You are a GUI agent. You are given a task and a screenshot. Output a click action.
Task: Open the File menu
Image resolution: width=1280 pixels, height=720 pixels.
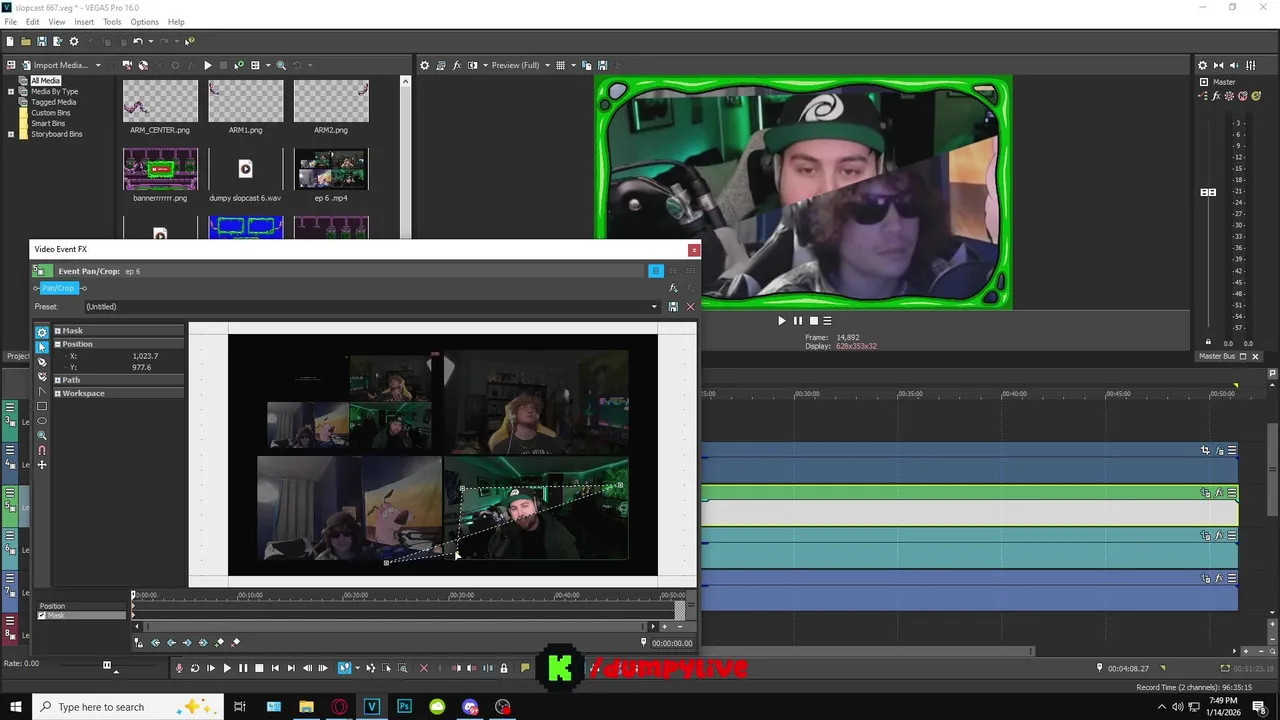coord(10,22)
